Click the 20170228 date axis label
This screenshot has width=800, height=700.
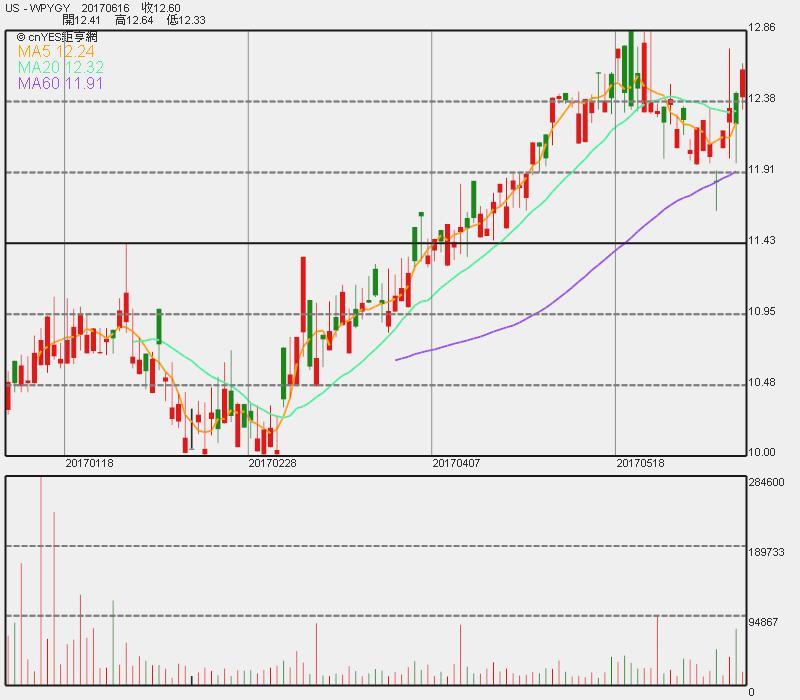click(x=272, y=463)
